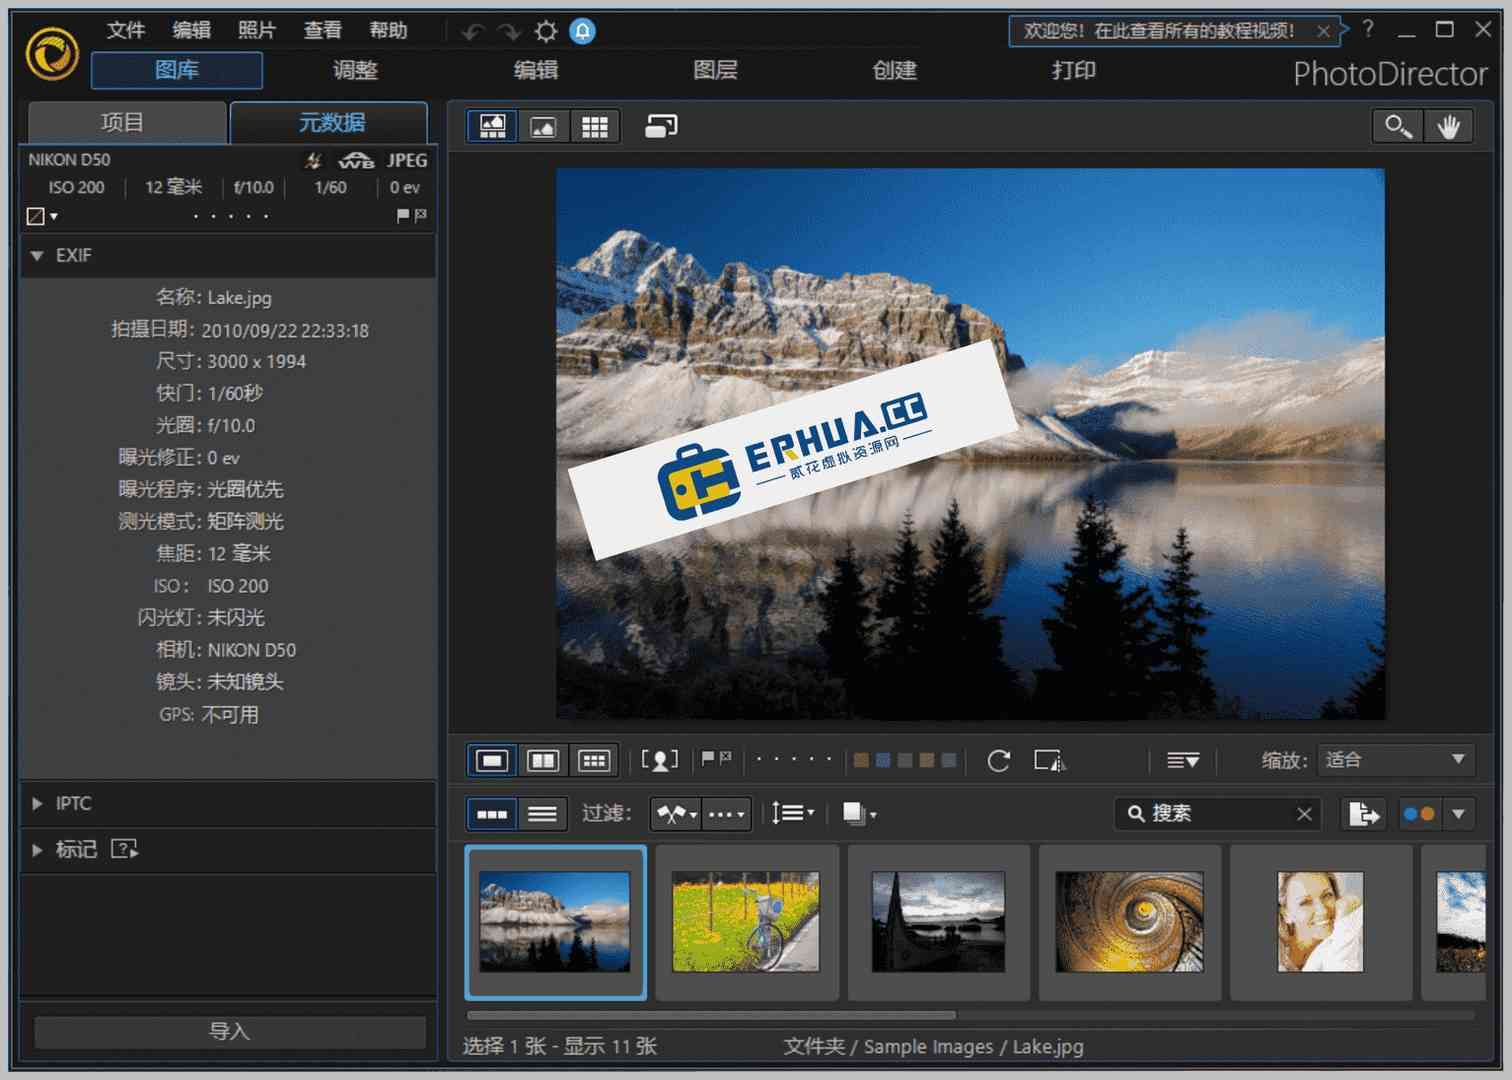This screenshot has width=1512, height=1080.
Task: Click the 导入 button
Action: click(229, 1031)
